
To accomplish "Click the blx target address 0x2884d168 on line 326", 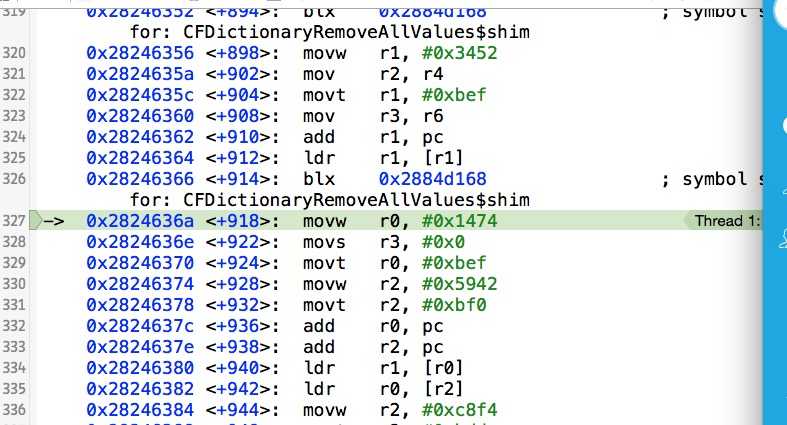I will [433, 179].
